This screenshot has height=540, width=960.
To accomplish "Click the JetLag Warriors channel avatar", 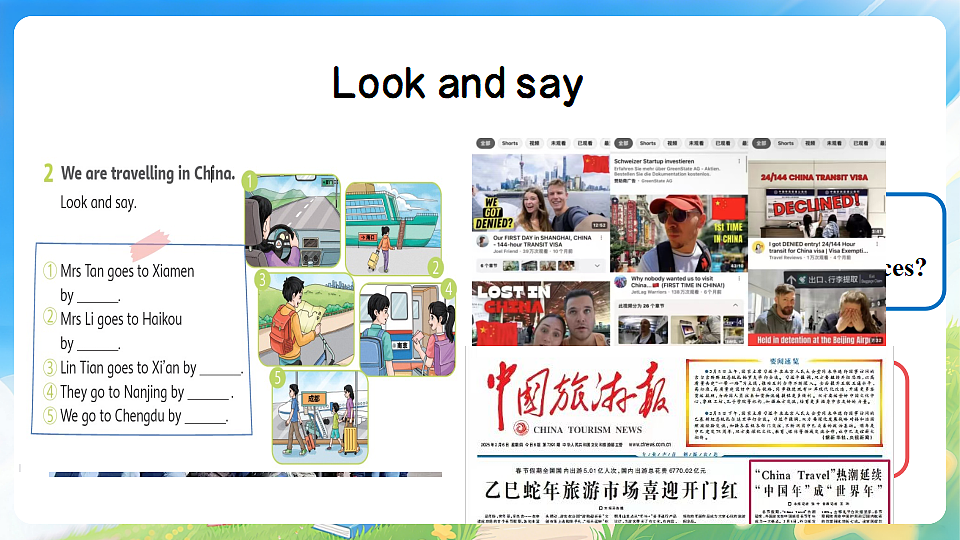I will [x=620, y=282].
